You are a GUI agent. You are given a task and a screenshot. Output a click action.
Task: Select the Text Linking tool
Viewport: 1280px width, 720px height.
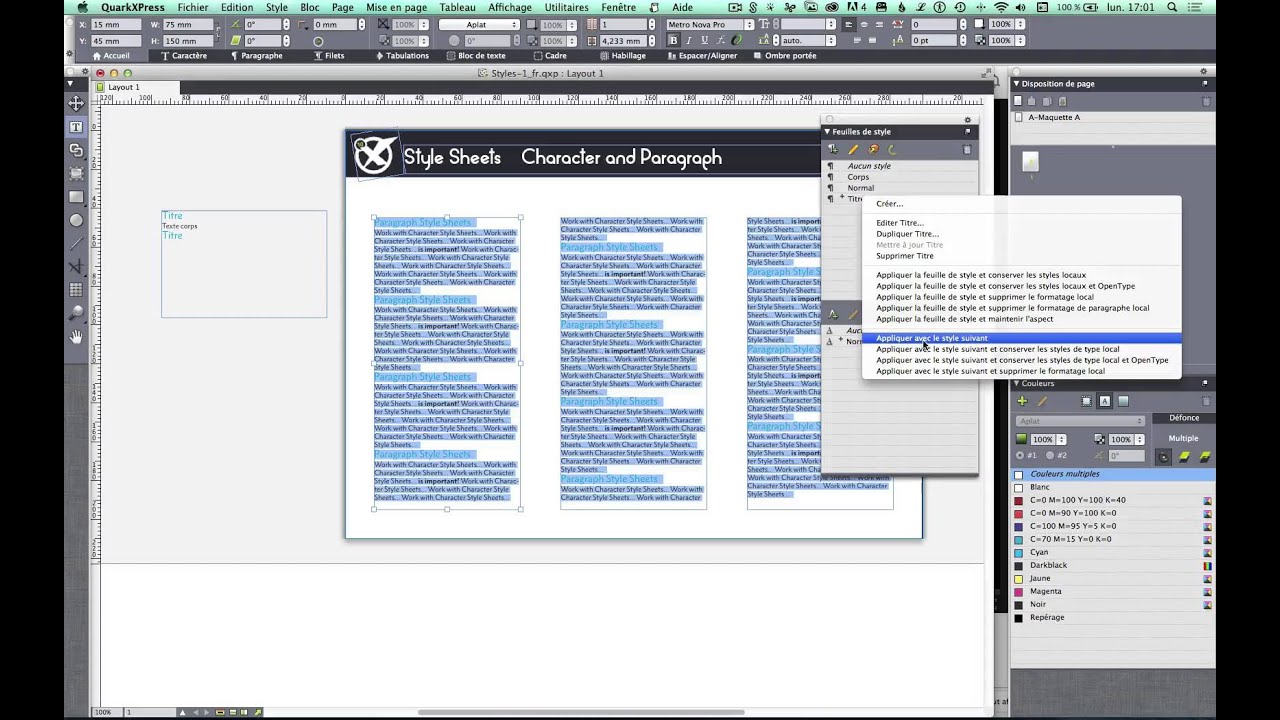point(76,150)
